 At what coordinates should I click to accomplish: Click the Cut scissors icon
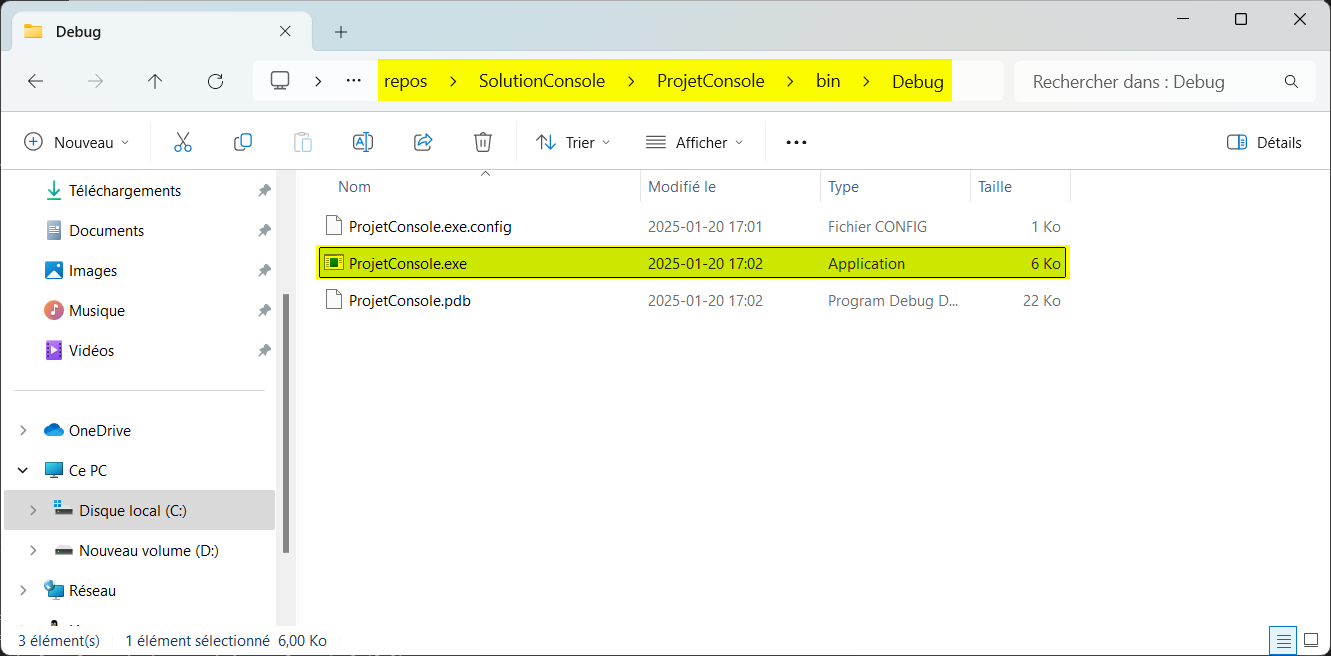182,142
